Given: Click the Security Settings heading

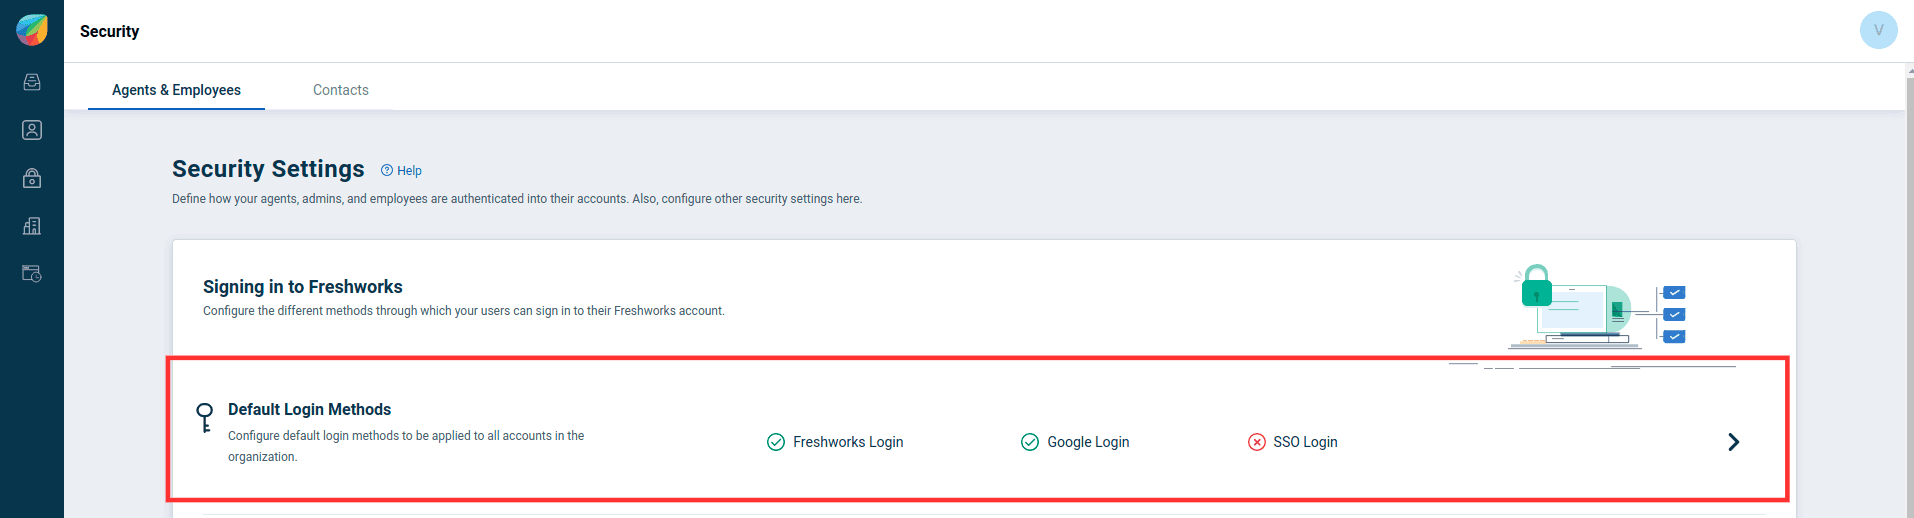Looking at the screenshot, I should pyautogui.click(x=268, y=169).
